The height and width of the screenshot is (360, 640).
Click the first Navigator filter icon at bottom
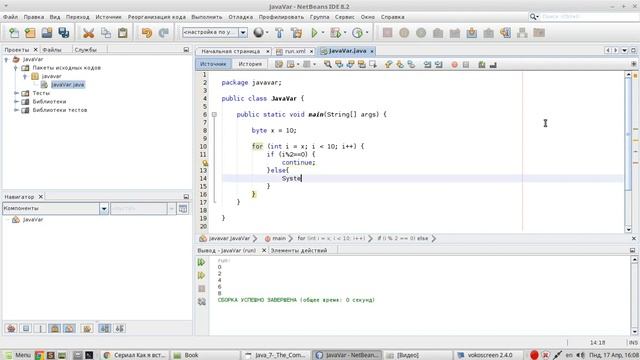(11, 328)
